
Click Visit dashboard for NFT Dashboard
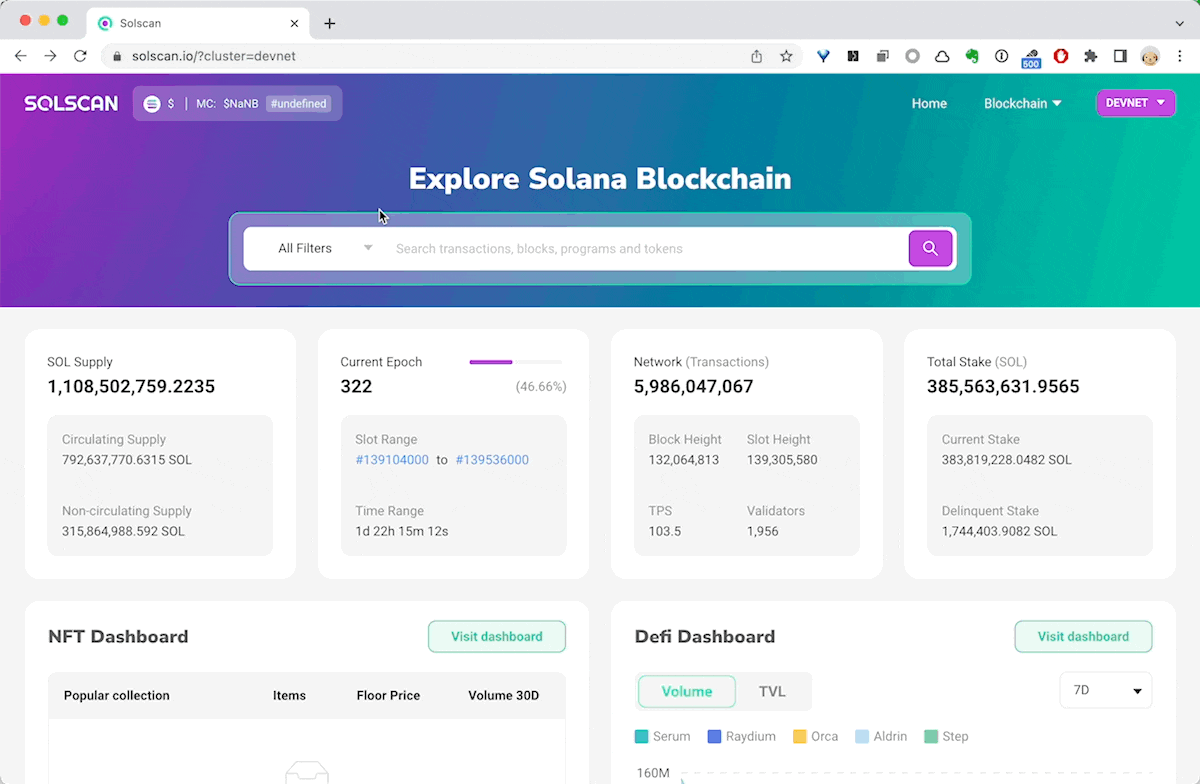click(496, 636)
